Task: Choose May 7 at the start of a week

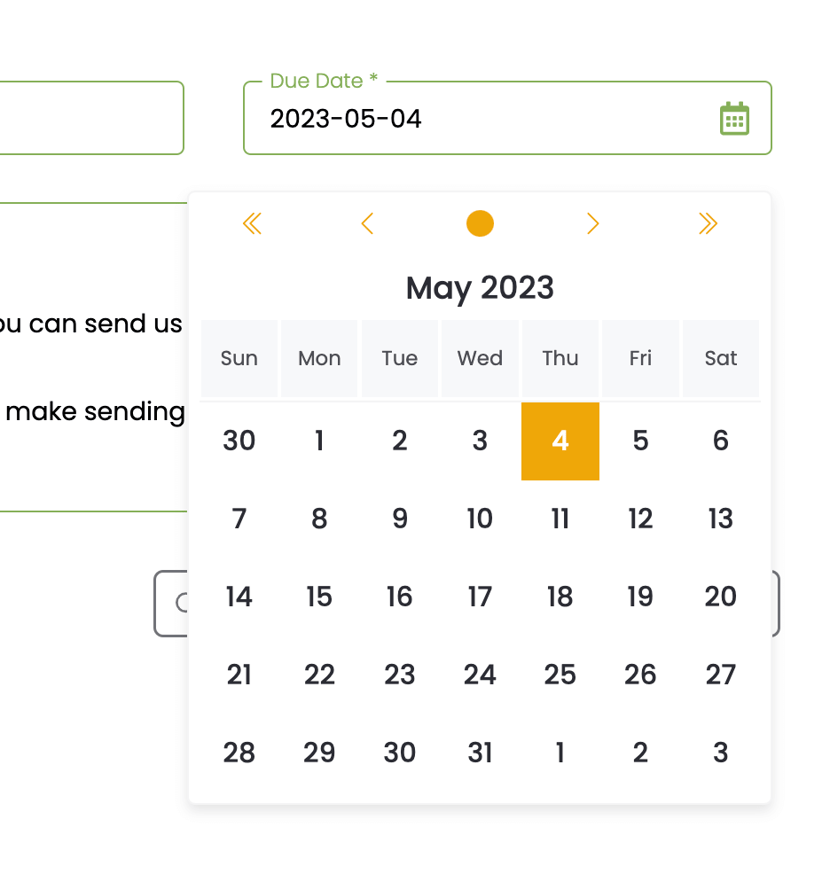Action: tap(239, 519)
